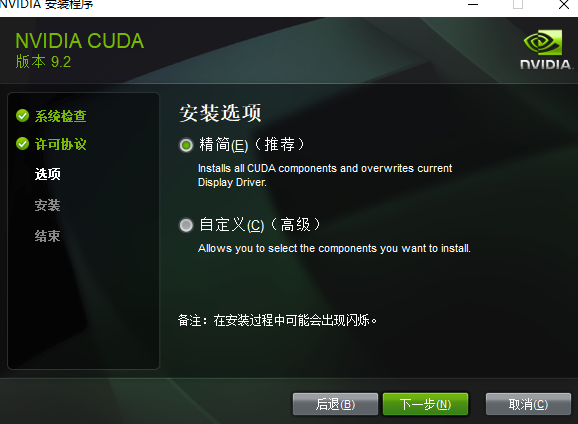Open the 系统检查 step in sidebar
The image size is (578, 424).
[60, 116]
